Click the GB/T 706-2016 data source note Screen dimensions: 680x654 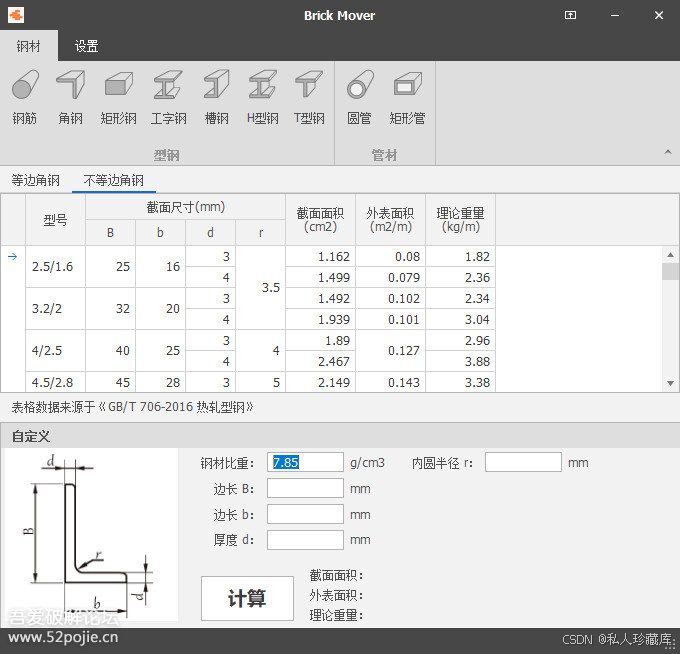coord(132,407)
